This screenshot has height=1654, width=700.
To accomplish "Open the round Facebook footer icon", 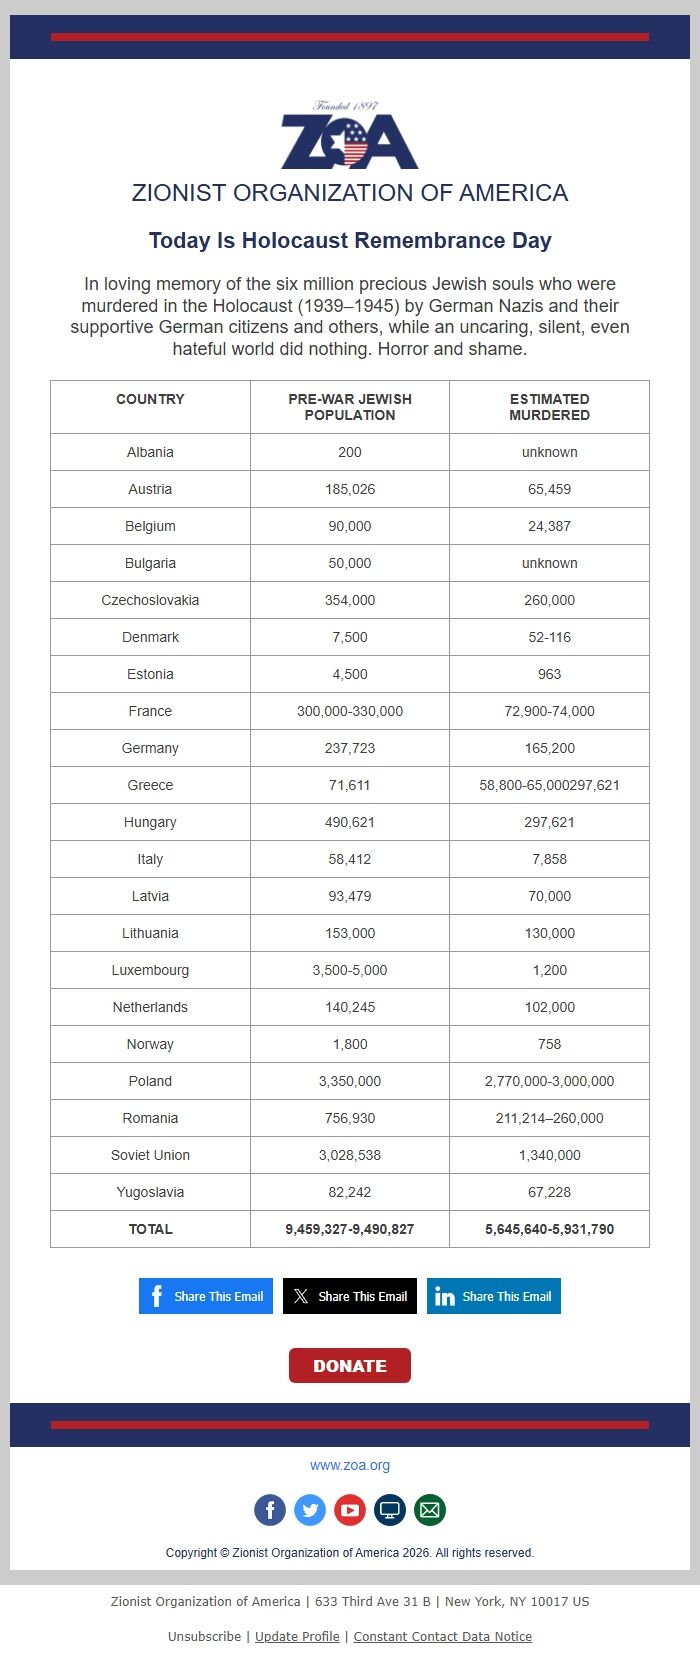I will point(270,1510).
